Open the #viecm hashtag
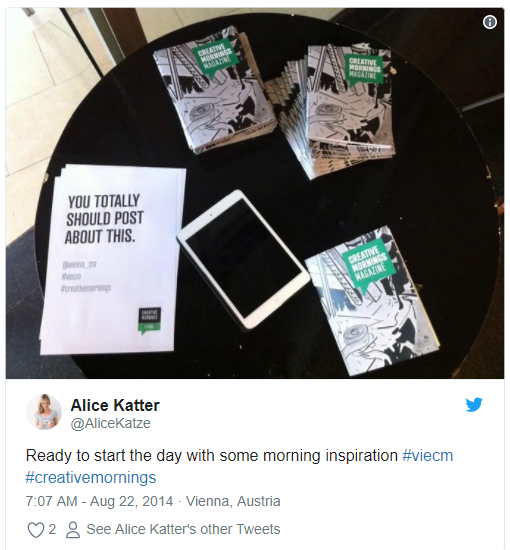This screenshot has width=510, height=550. [x=428, y=456]
